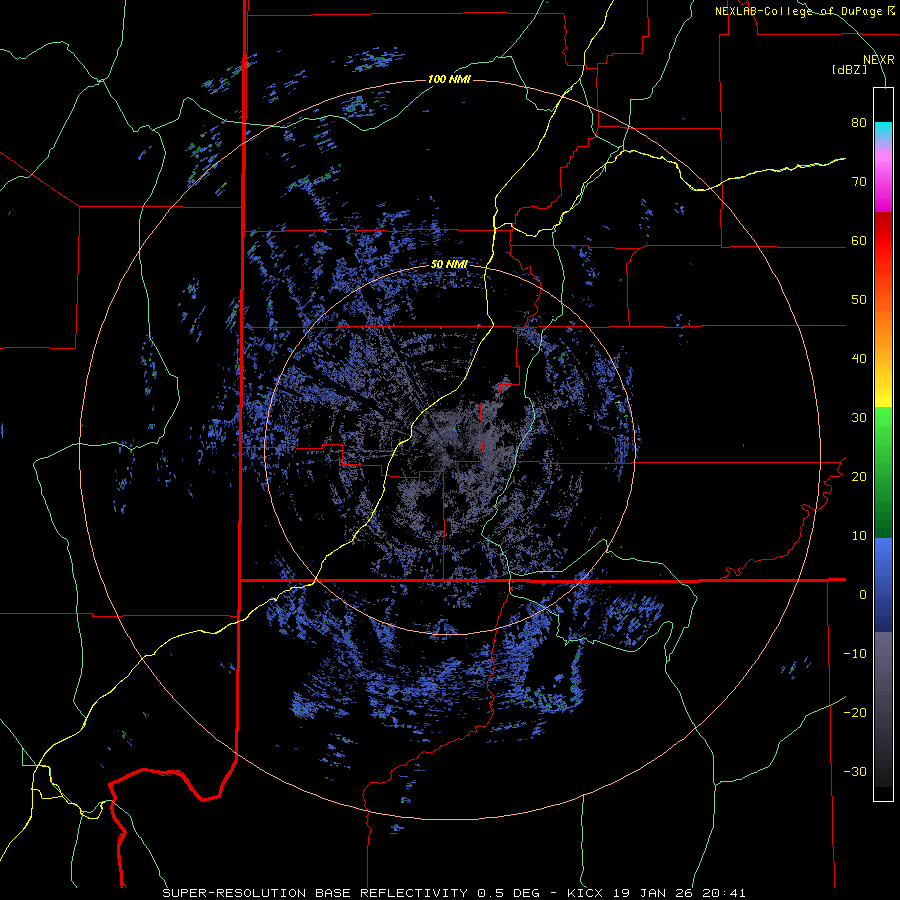Click the -20 dBZ legend value
The height and width of the screenshot is (900, 900).
point(855,713)
